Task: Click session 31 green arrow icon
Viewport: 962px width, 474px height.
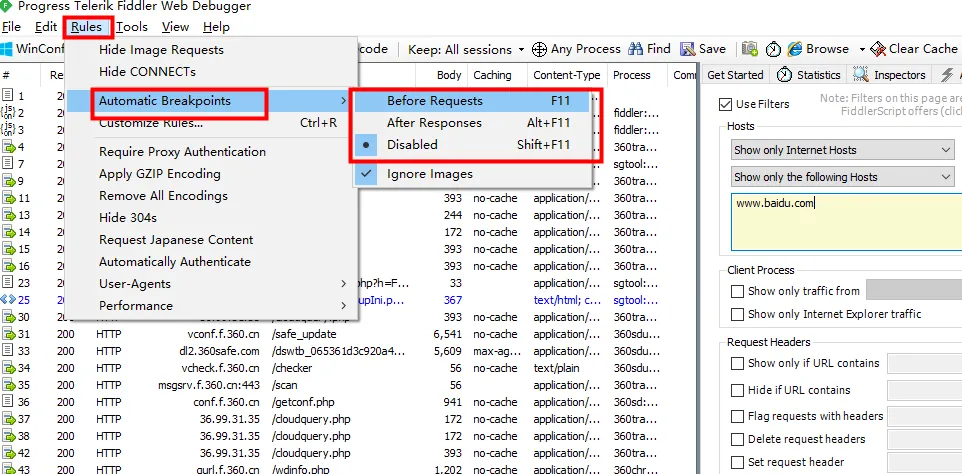Action: 9,334
